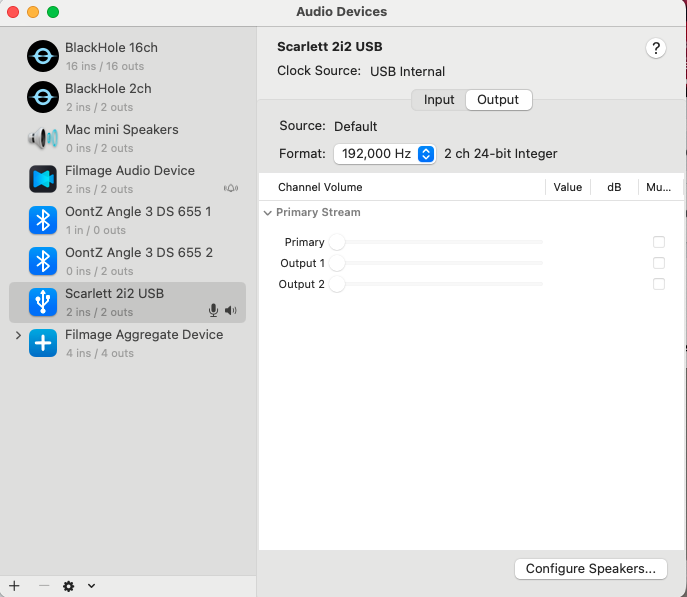This screenshot has height=597, width=687.
Task: Click the OontZ Angle 3 DS 655 1 Bluetooth icon
Action: 43,220
